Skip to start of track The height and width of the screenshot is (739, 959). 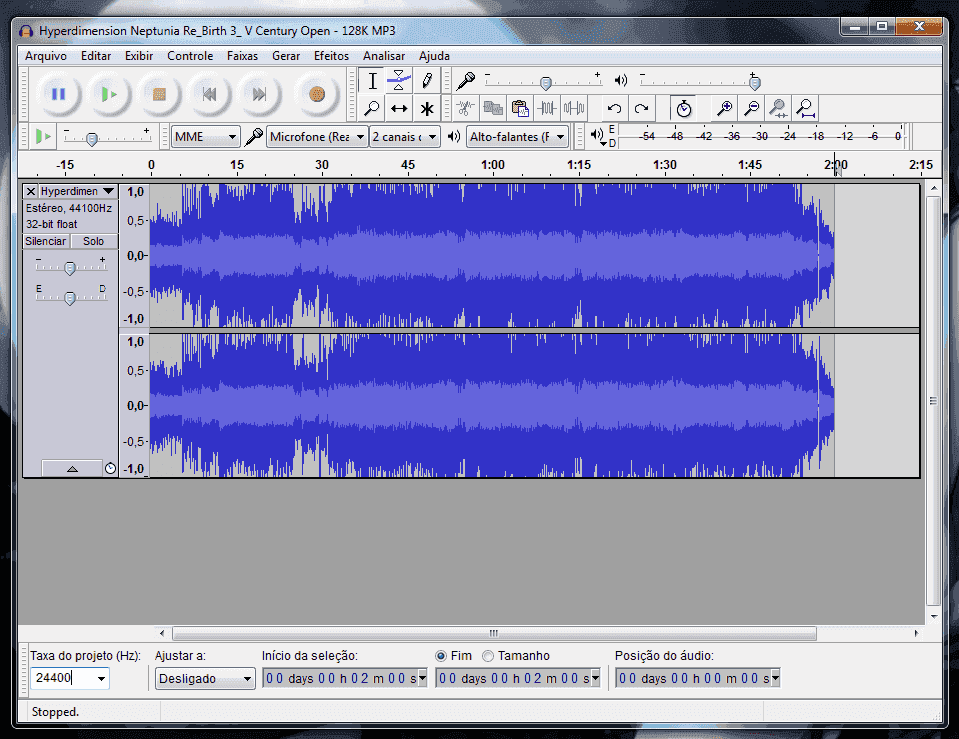click(209, 94)
